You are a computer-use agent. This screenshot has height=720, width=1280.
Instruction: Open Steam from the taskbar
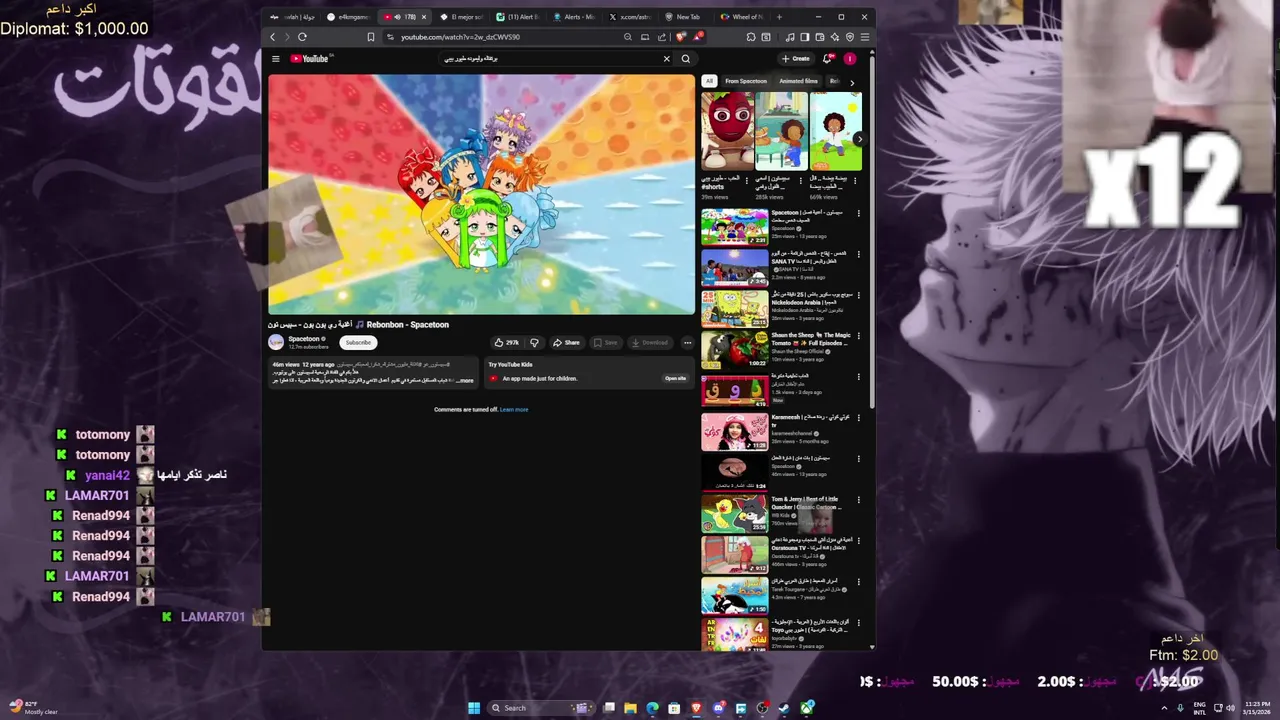tap(785, 708)
